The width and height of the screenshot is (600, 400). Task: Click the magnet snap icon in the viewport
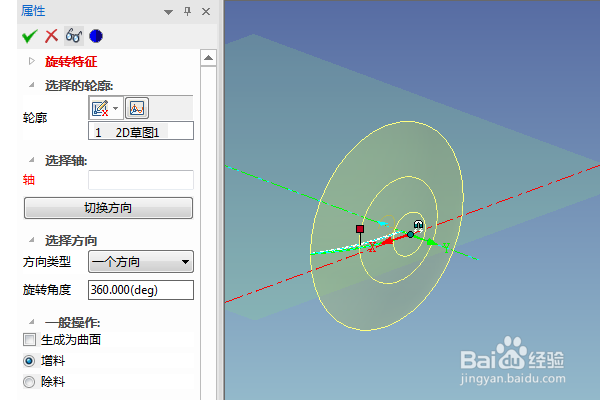click(418, 224)
